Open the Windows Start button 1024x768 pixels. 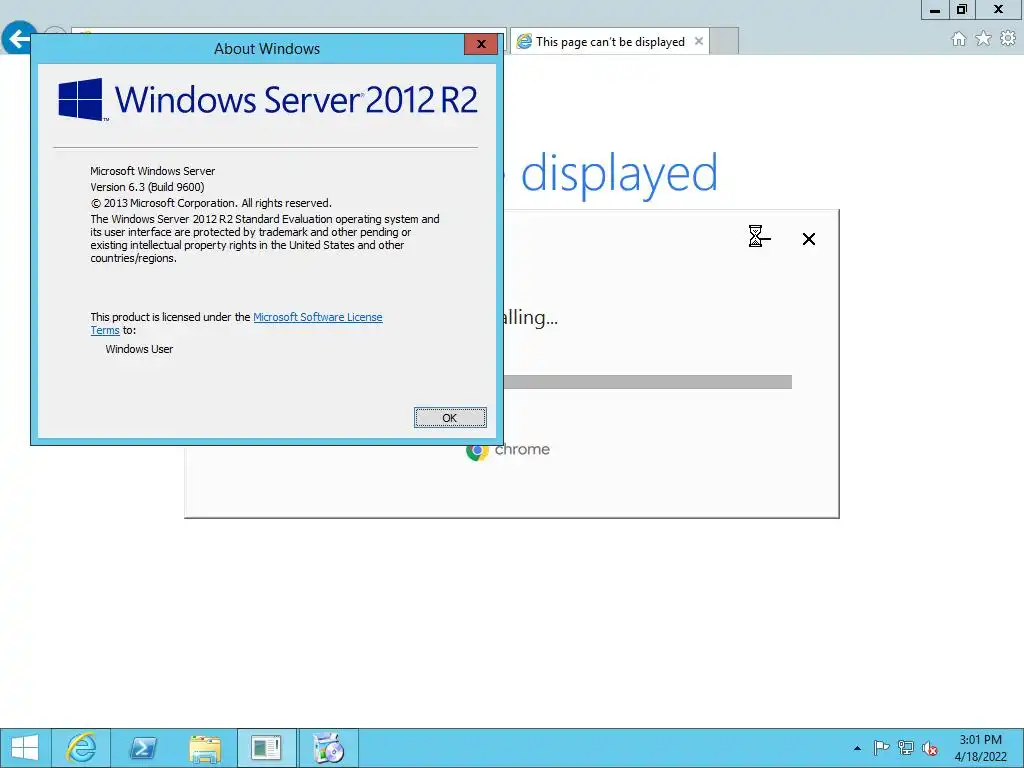pyautogui.click(x=25, y=748)
